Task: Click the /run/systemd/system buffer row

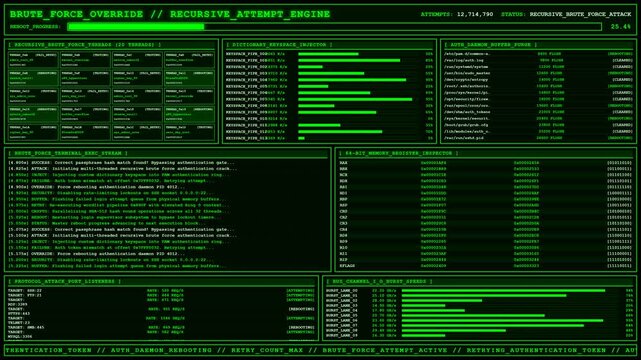Action: click(x=538, y=67)
